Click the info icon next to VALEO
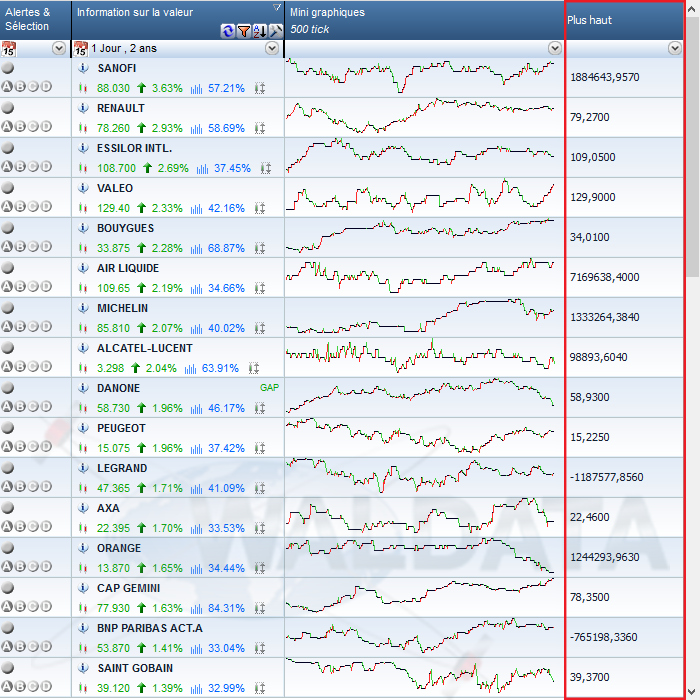700x700 pixels. [83, 188]
